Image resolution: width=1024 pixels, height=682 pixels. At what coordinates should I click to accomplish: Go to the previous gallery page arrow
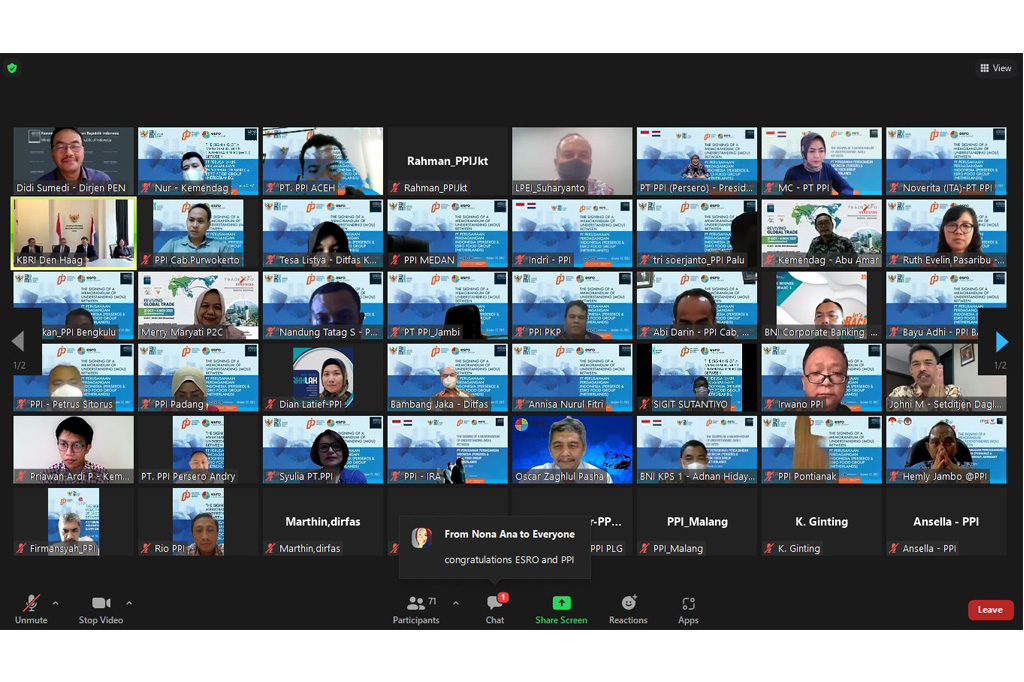tap(18, 341)
